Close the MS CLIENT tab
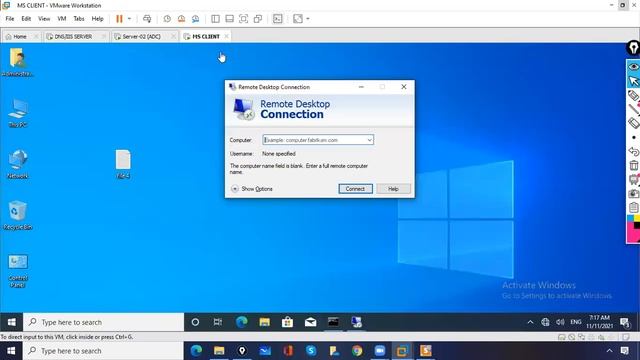The image size is (640, 360). click(226, 36)
